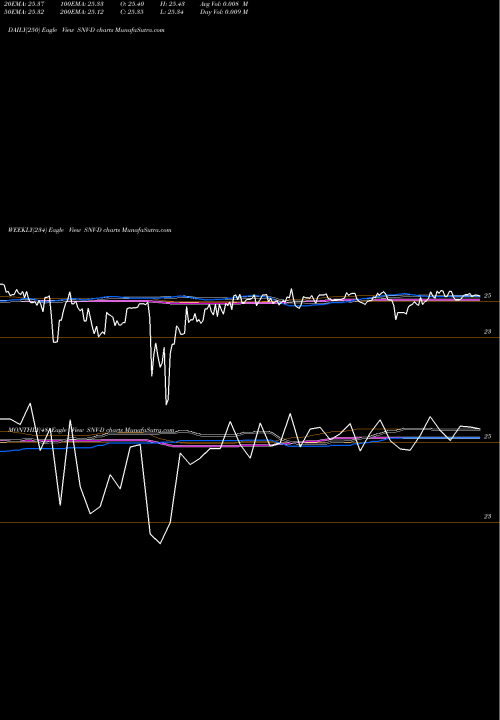Click the 100EMA value readout
Image resolution: width=500 pixels, height=720 pixels.
(81, 4)
